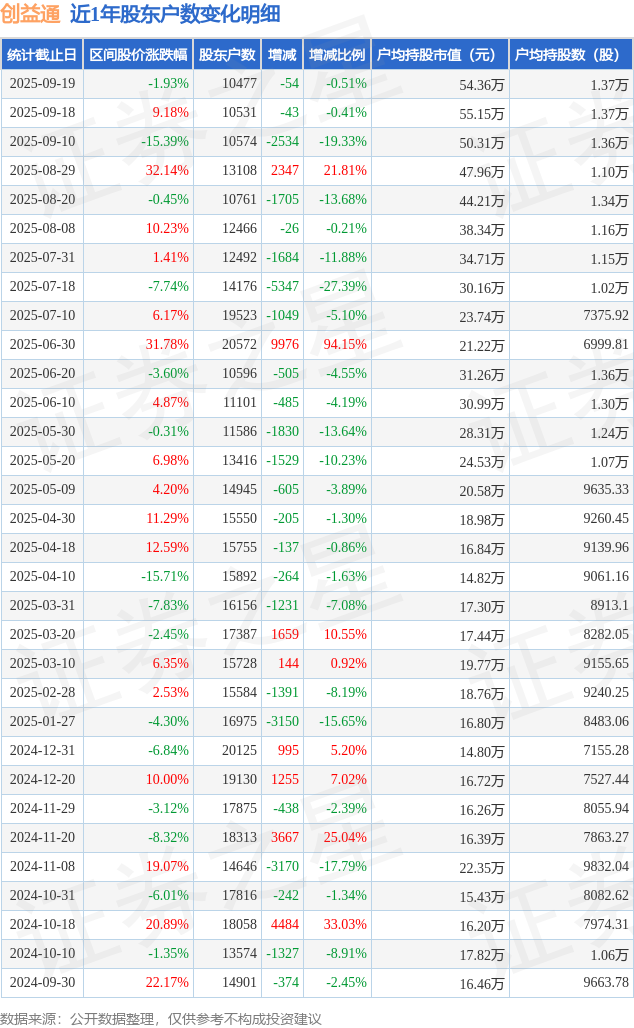The width and height of the screenshot is (634, 1028).
Task: Click the 增减比例 column header
Action: tap(337, 55)
